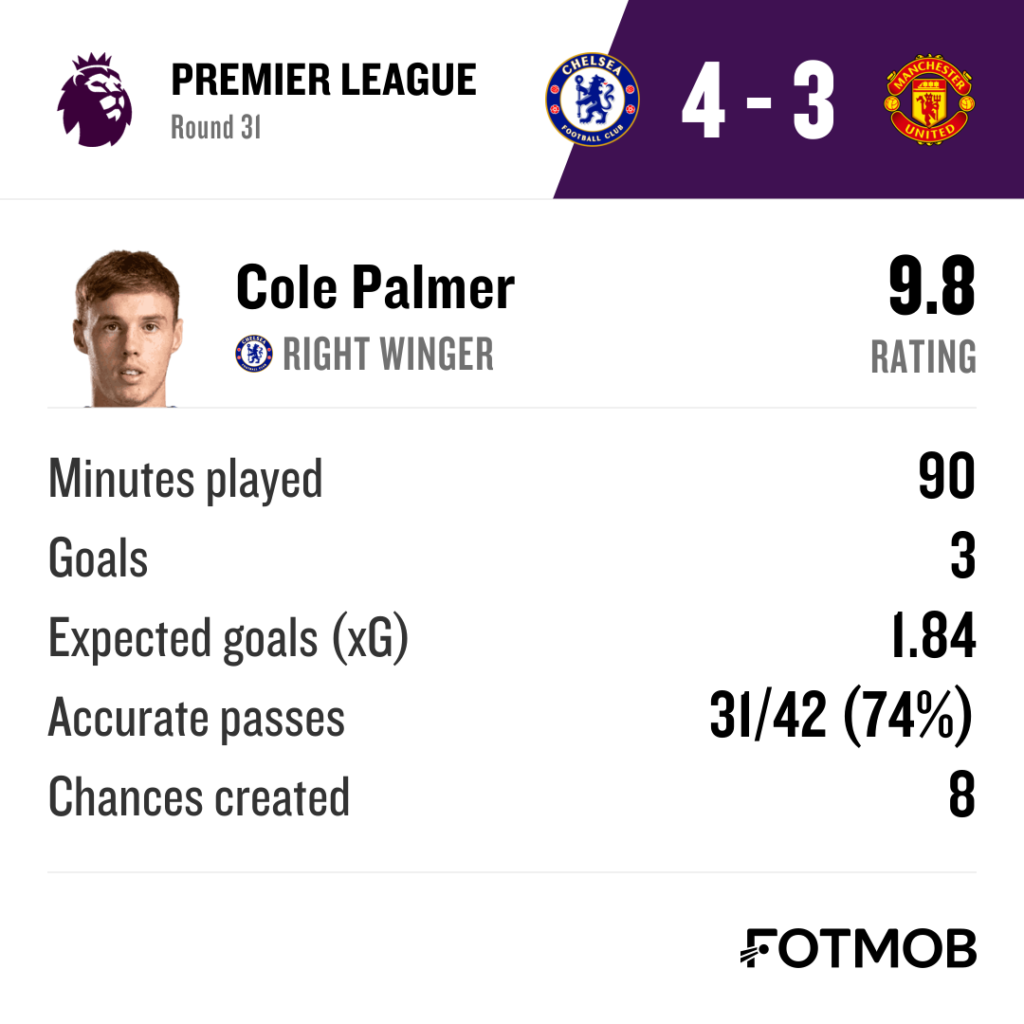Click the Accurate passes label
This screenshot has height=1024, width=1024.
coord(197,718)
